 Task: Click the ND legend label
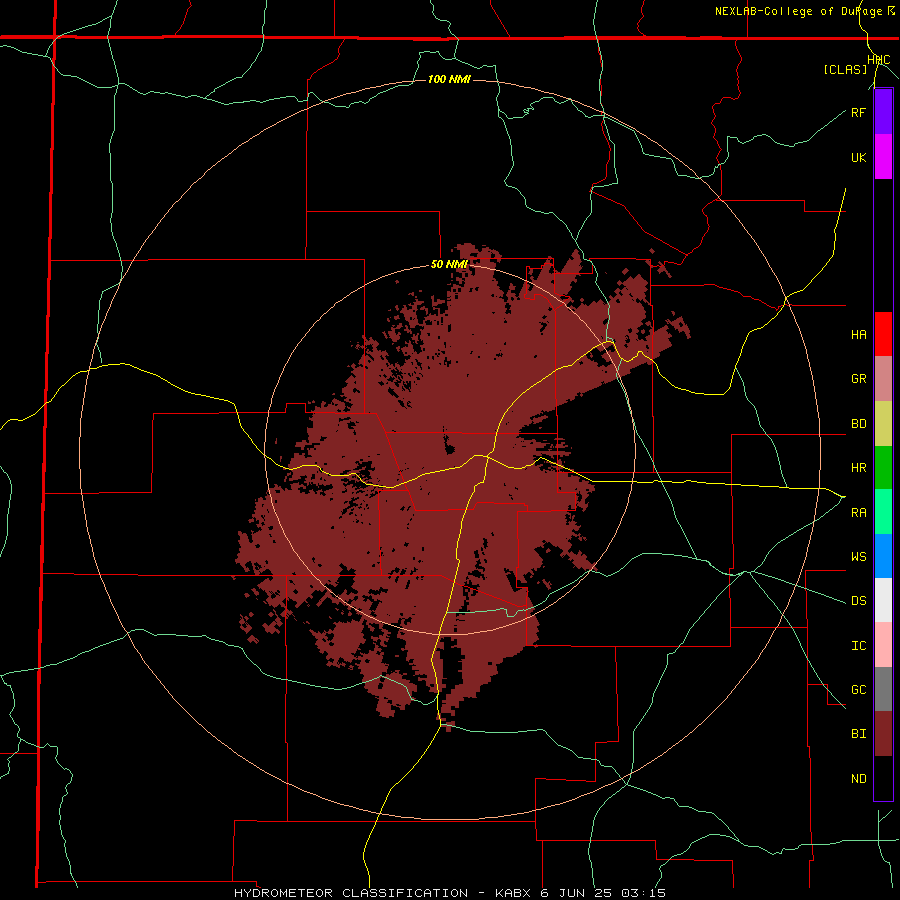coord(858,778)
